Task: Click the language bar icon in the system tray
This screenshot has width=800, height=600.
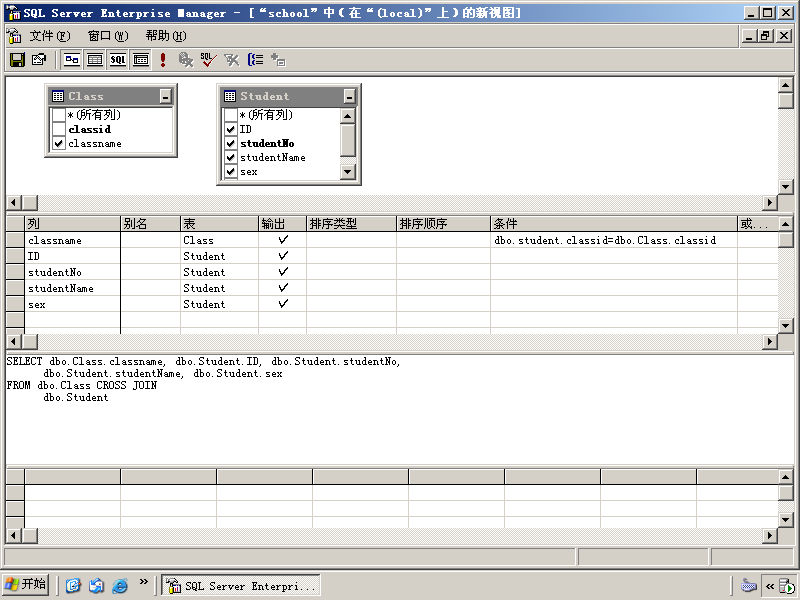Action: [748, 585]
